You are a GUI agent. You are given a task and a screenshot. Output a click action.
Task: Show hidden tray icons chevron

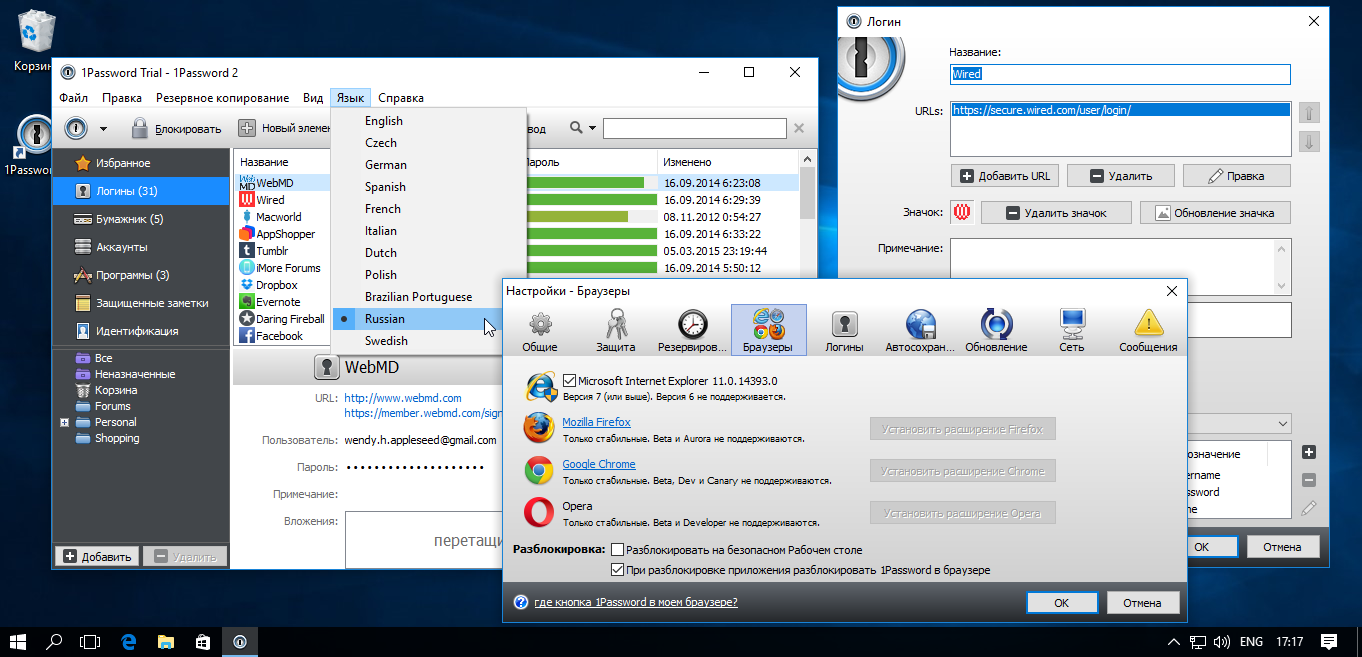[1174, 641]
